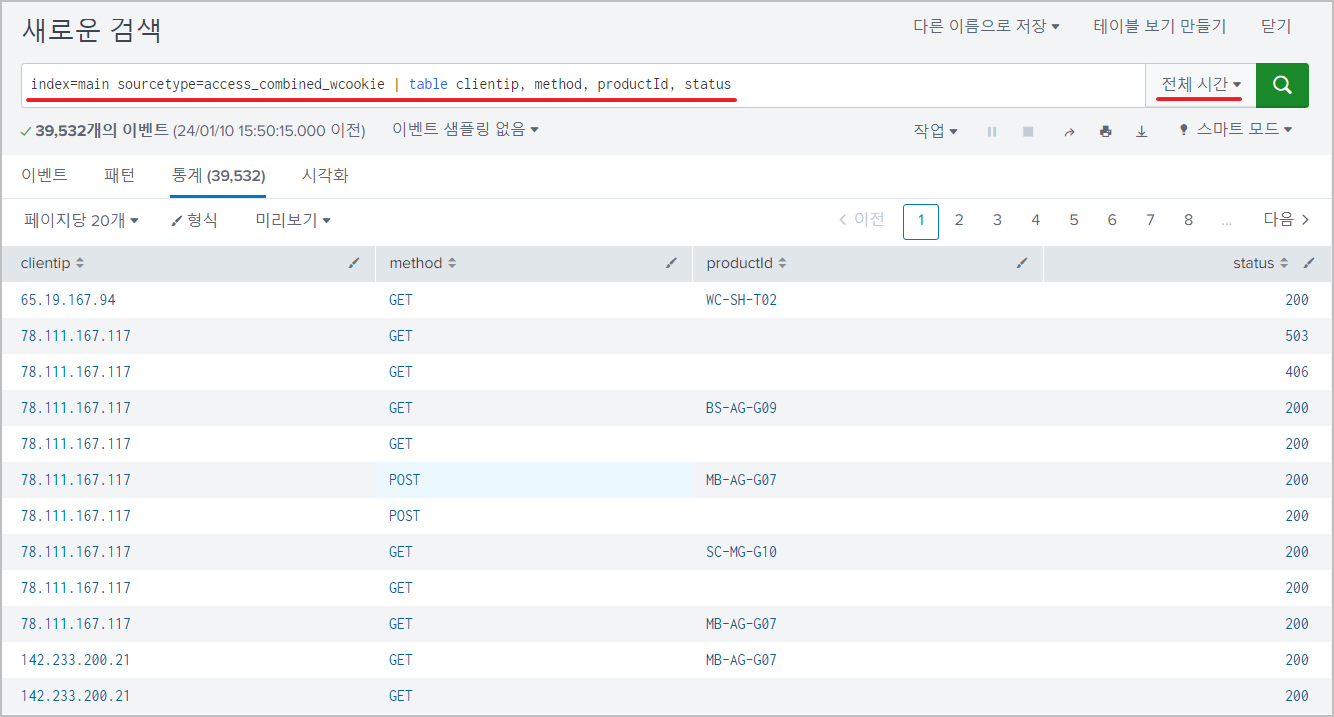Click POST in MB-AG-G07 row
The image size is (1334, 717).
405,480
